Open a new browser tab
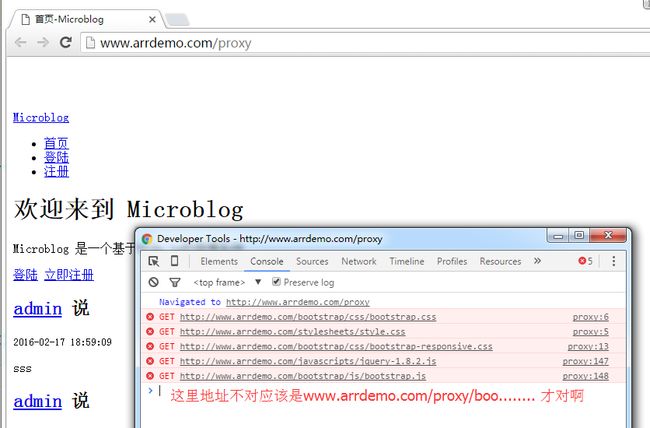 (177, 19)
